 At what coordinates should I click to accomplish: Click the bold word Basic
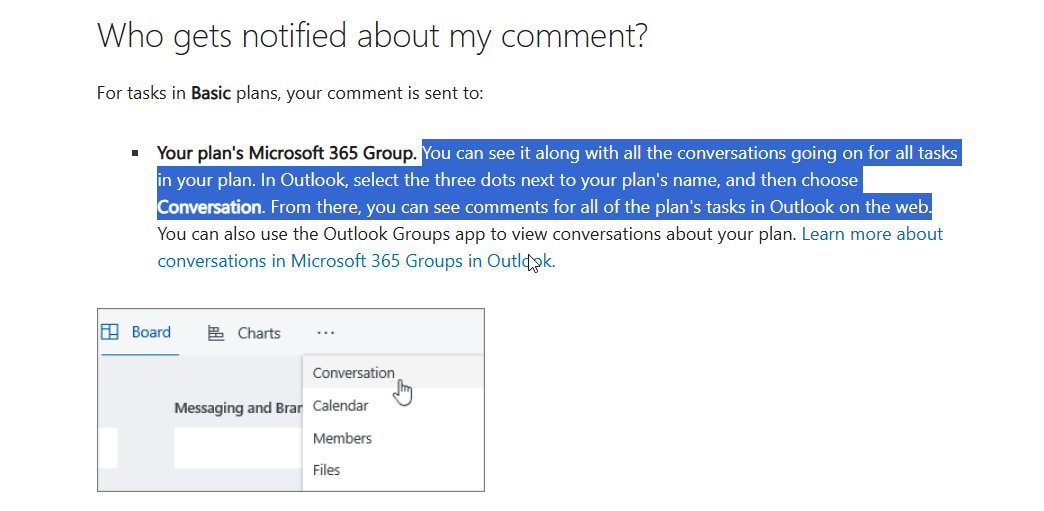click(x=210, y=93)
